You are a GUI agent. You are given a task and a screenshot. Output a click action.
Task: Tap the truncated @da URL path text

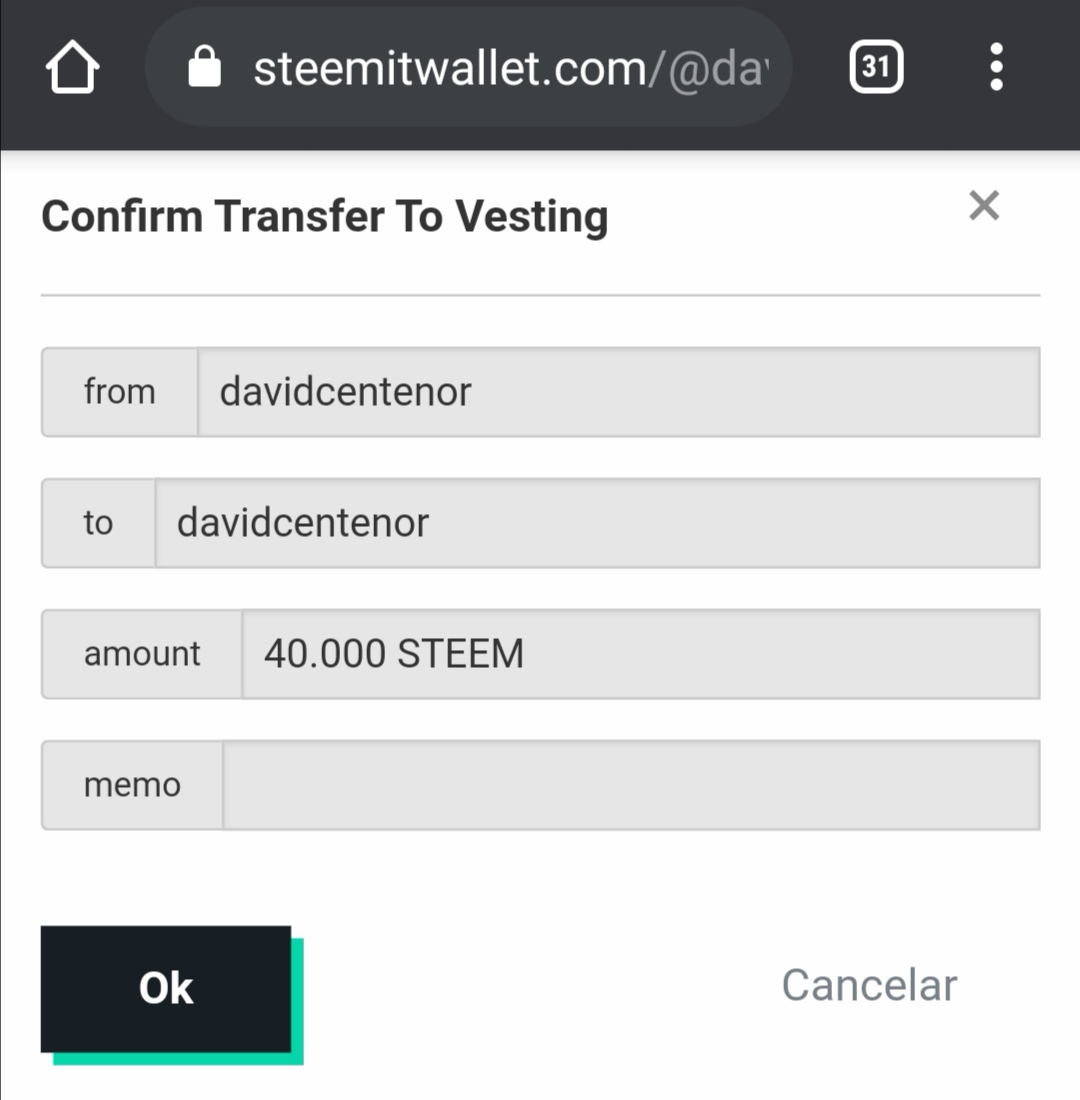[716, 69]
